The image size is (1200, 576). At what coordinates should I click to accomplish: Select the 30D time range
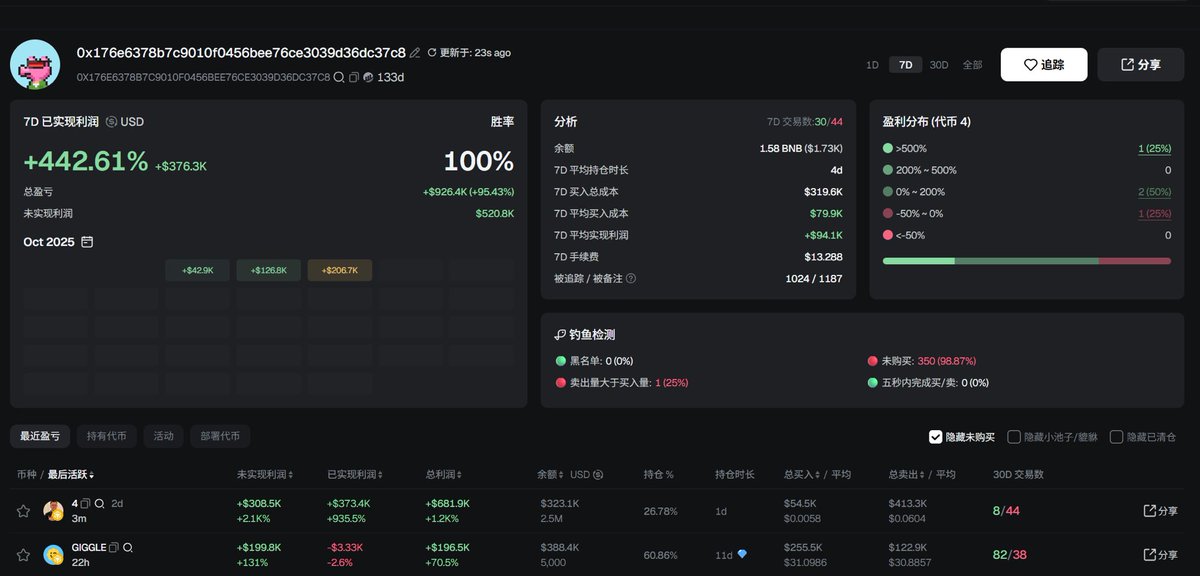pyautogui.click(x=939, y=65)
